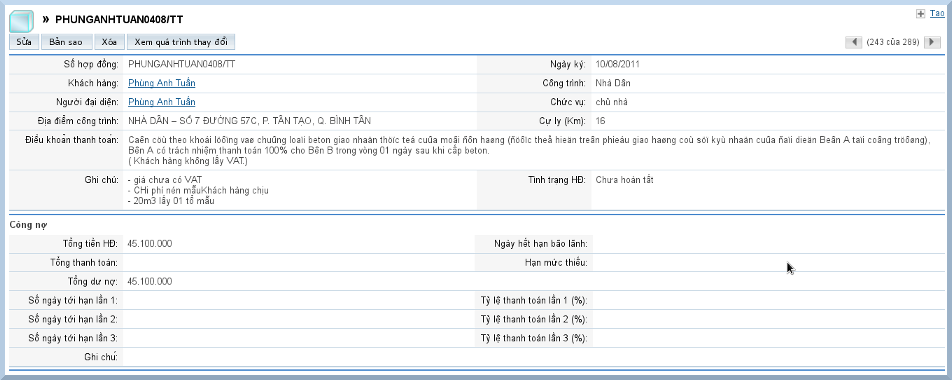The image size is (952, 380).
Task: Click the Tổng tiền HĐ value 45.100.000
Action: pos(150,243)
